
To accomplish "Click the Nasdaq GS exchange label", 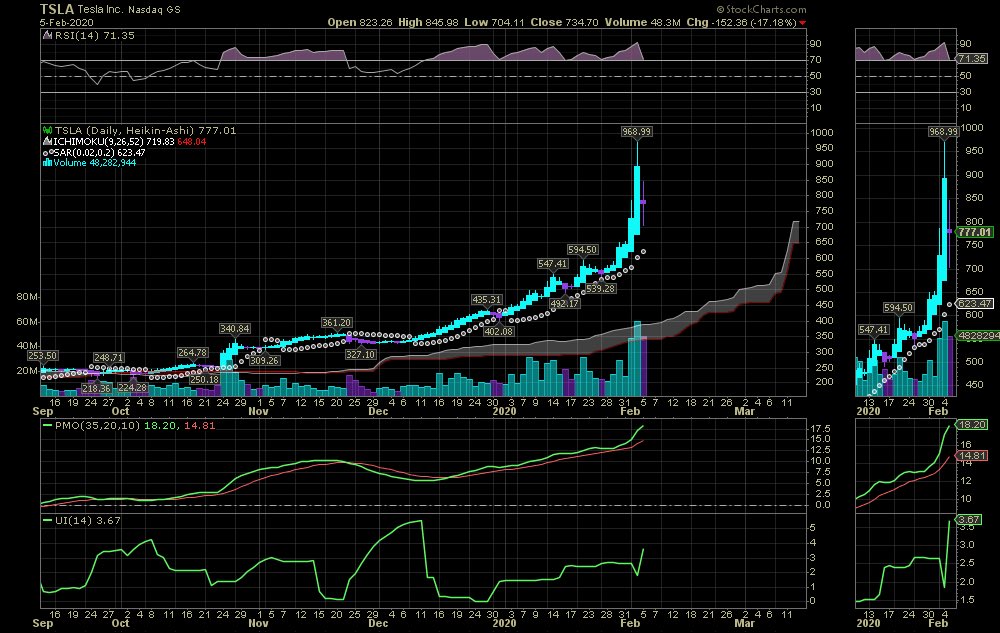I will (x=154, y=10).
